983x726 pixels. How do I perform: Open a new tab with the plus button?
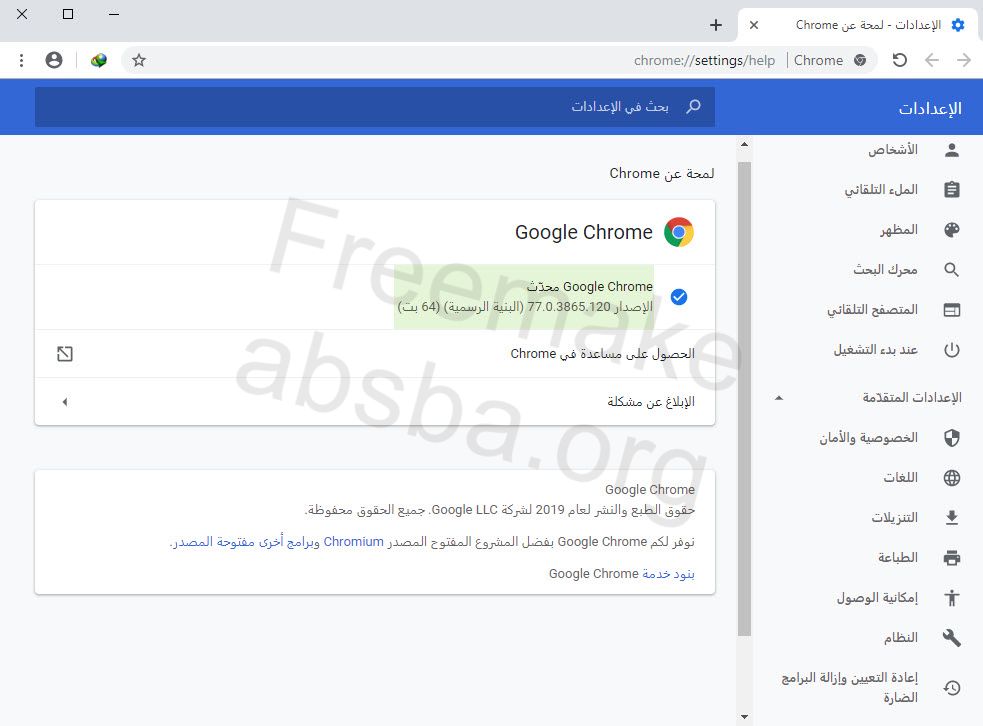coord(716,25)
